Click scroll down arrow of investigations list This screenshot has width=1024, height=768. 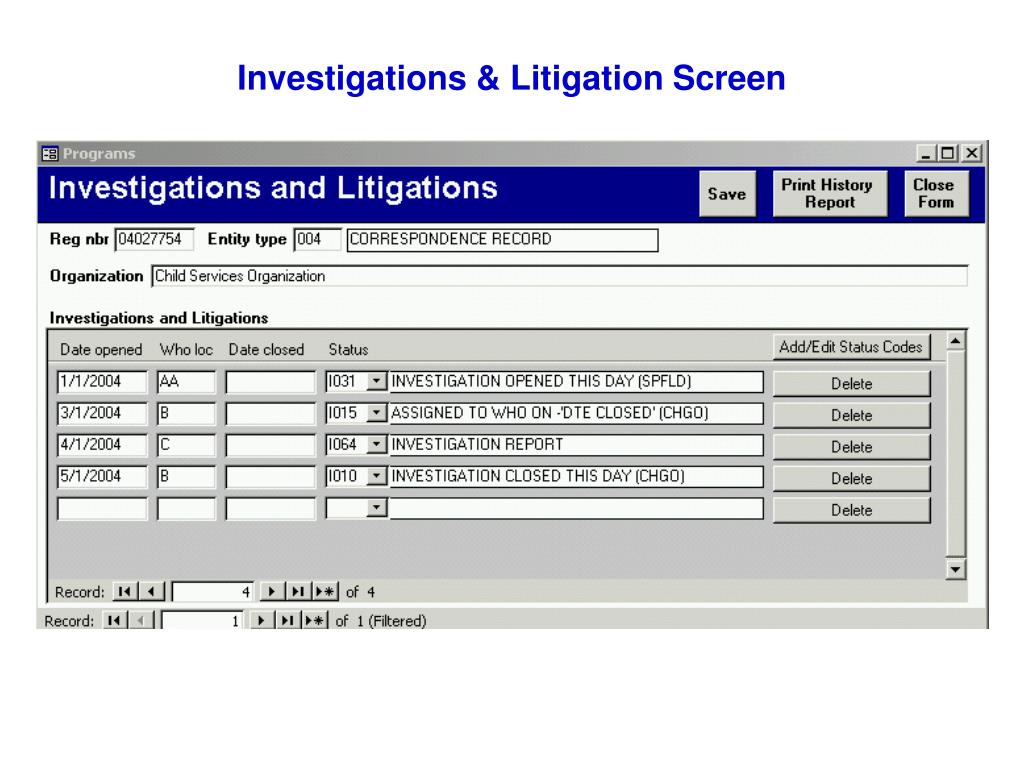[x=955, y=569]
